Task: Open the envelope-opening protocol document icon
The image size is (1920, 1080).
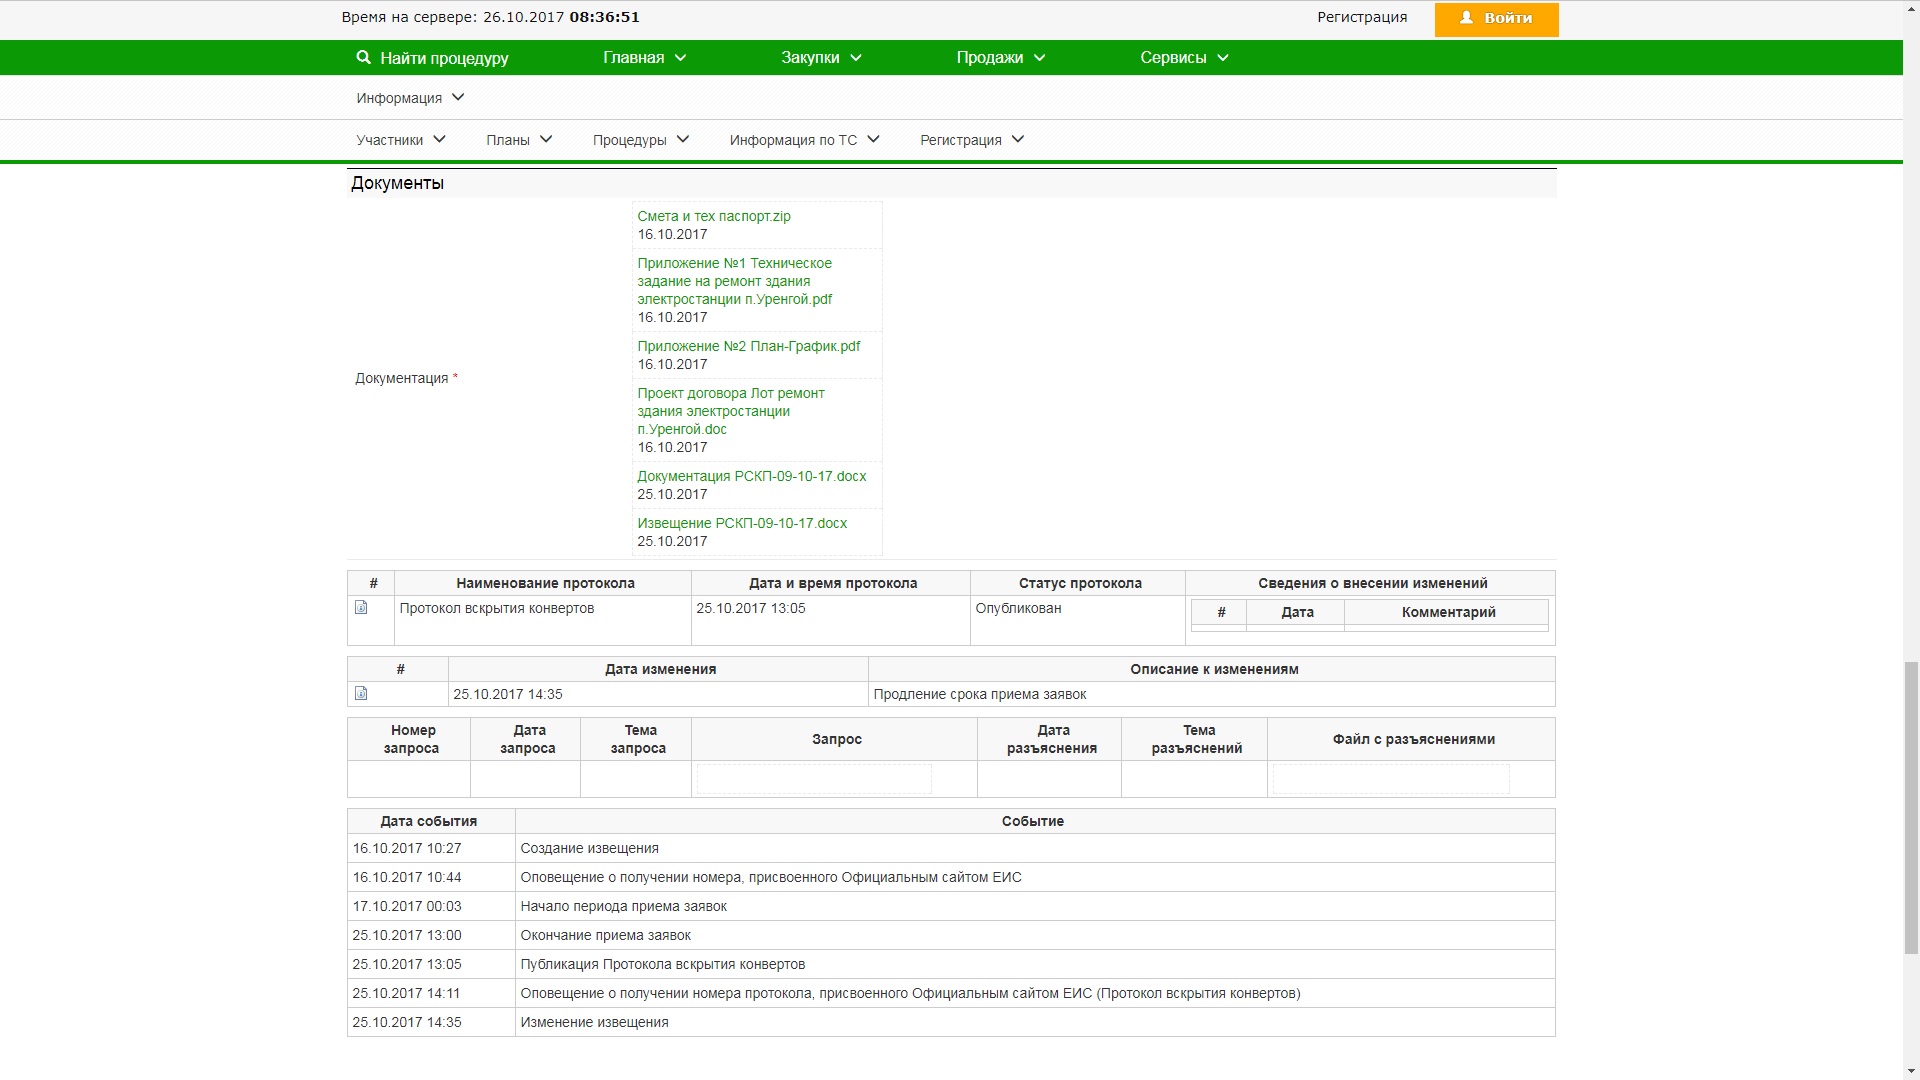Action: point(361,607)
